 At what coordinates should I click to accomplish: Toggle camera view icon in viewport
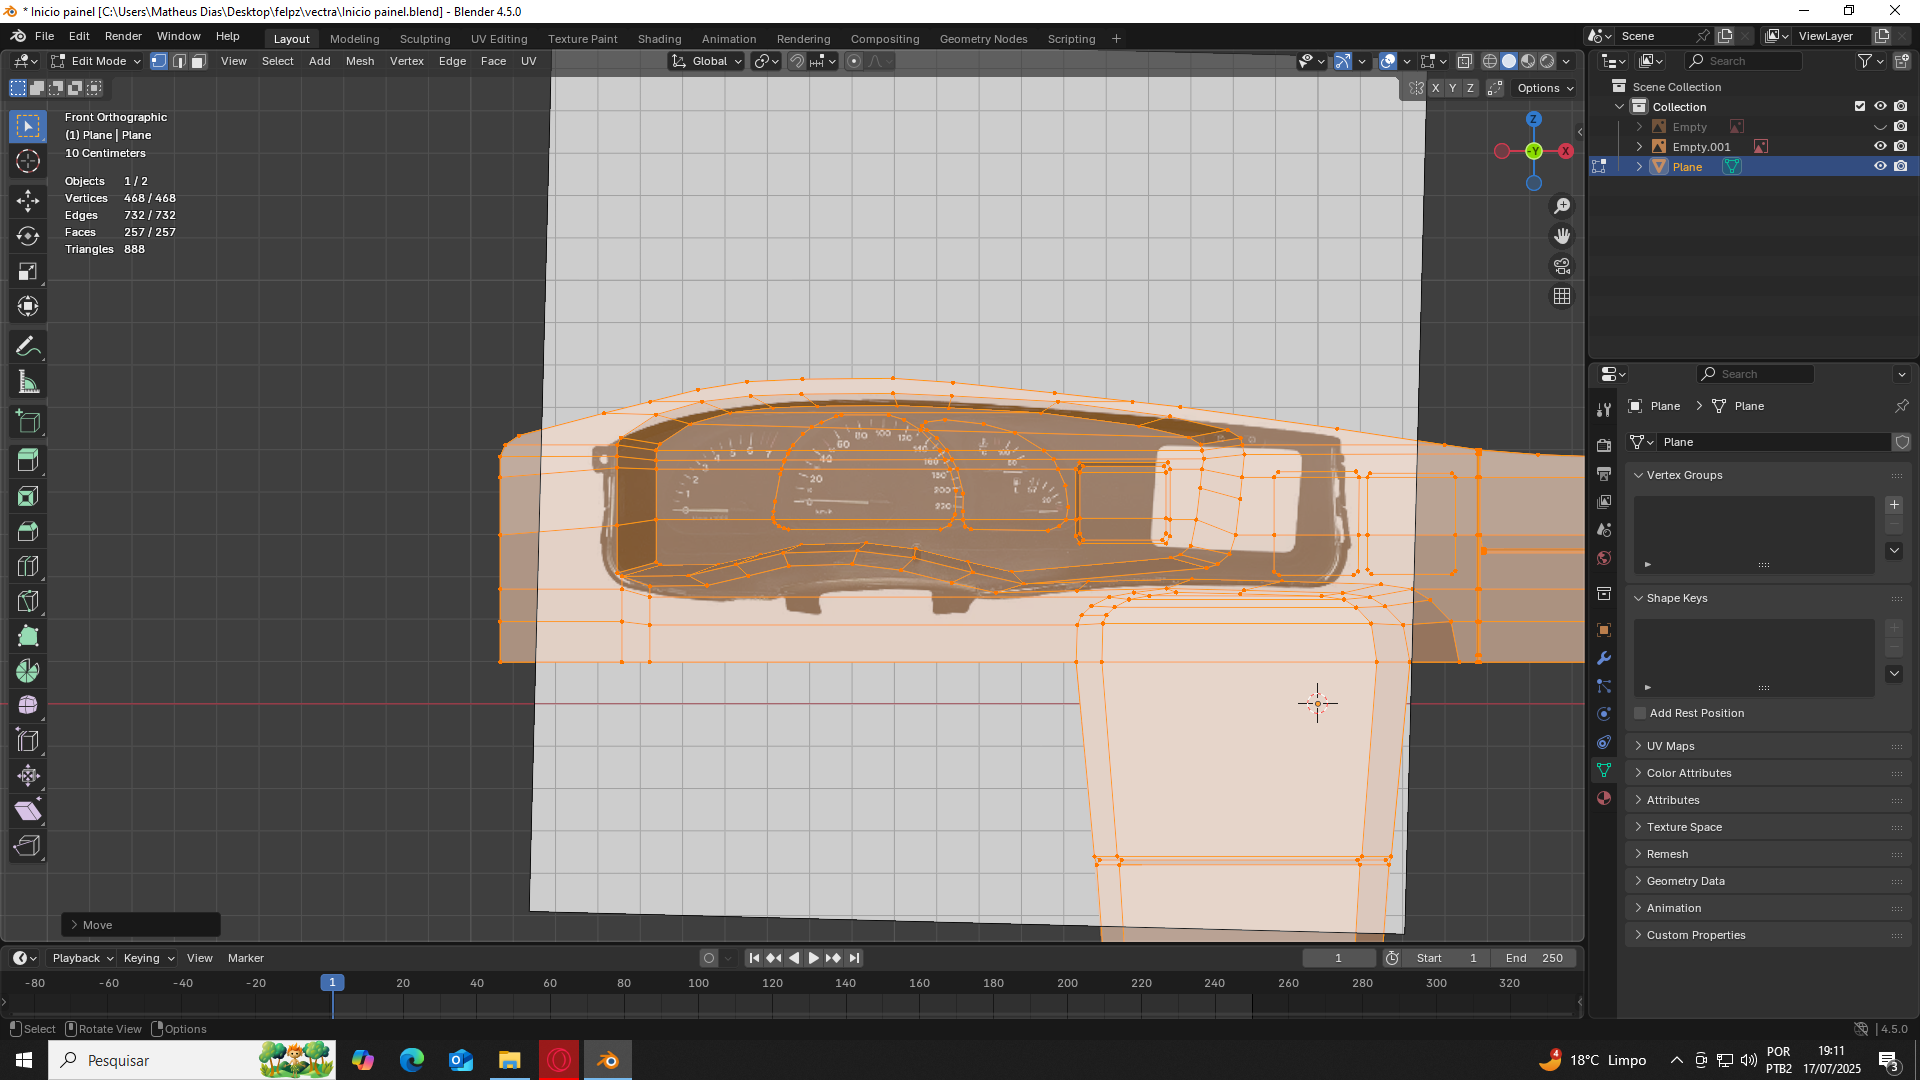1562,266
